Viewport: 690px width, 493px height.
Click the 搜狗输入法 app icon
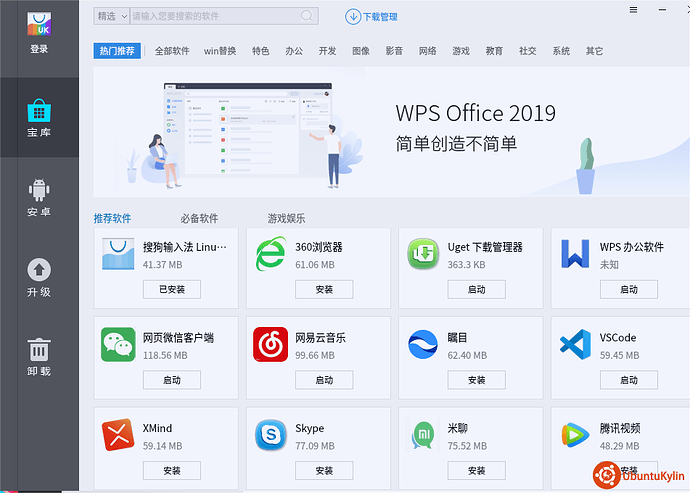coord(118,254)
